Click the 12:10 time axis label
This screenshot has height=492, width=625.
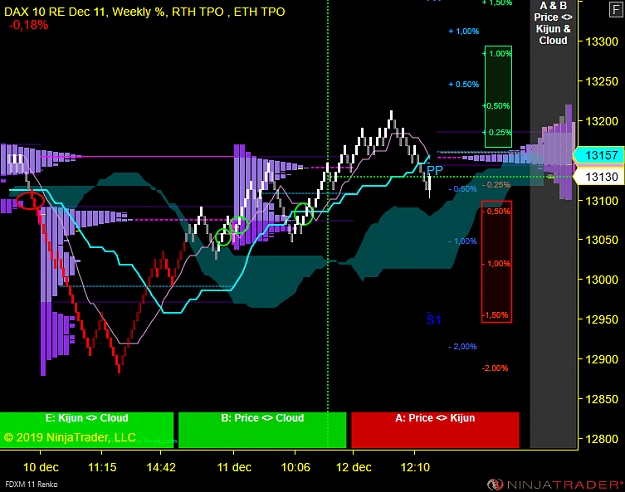click(x=415, y=467)
